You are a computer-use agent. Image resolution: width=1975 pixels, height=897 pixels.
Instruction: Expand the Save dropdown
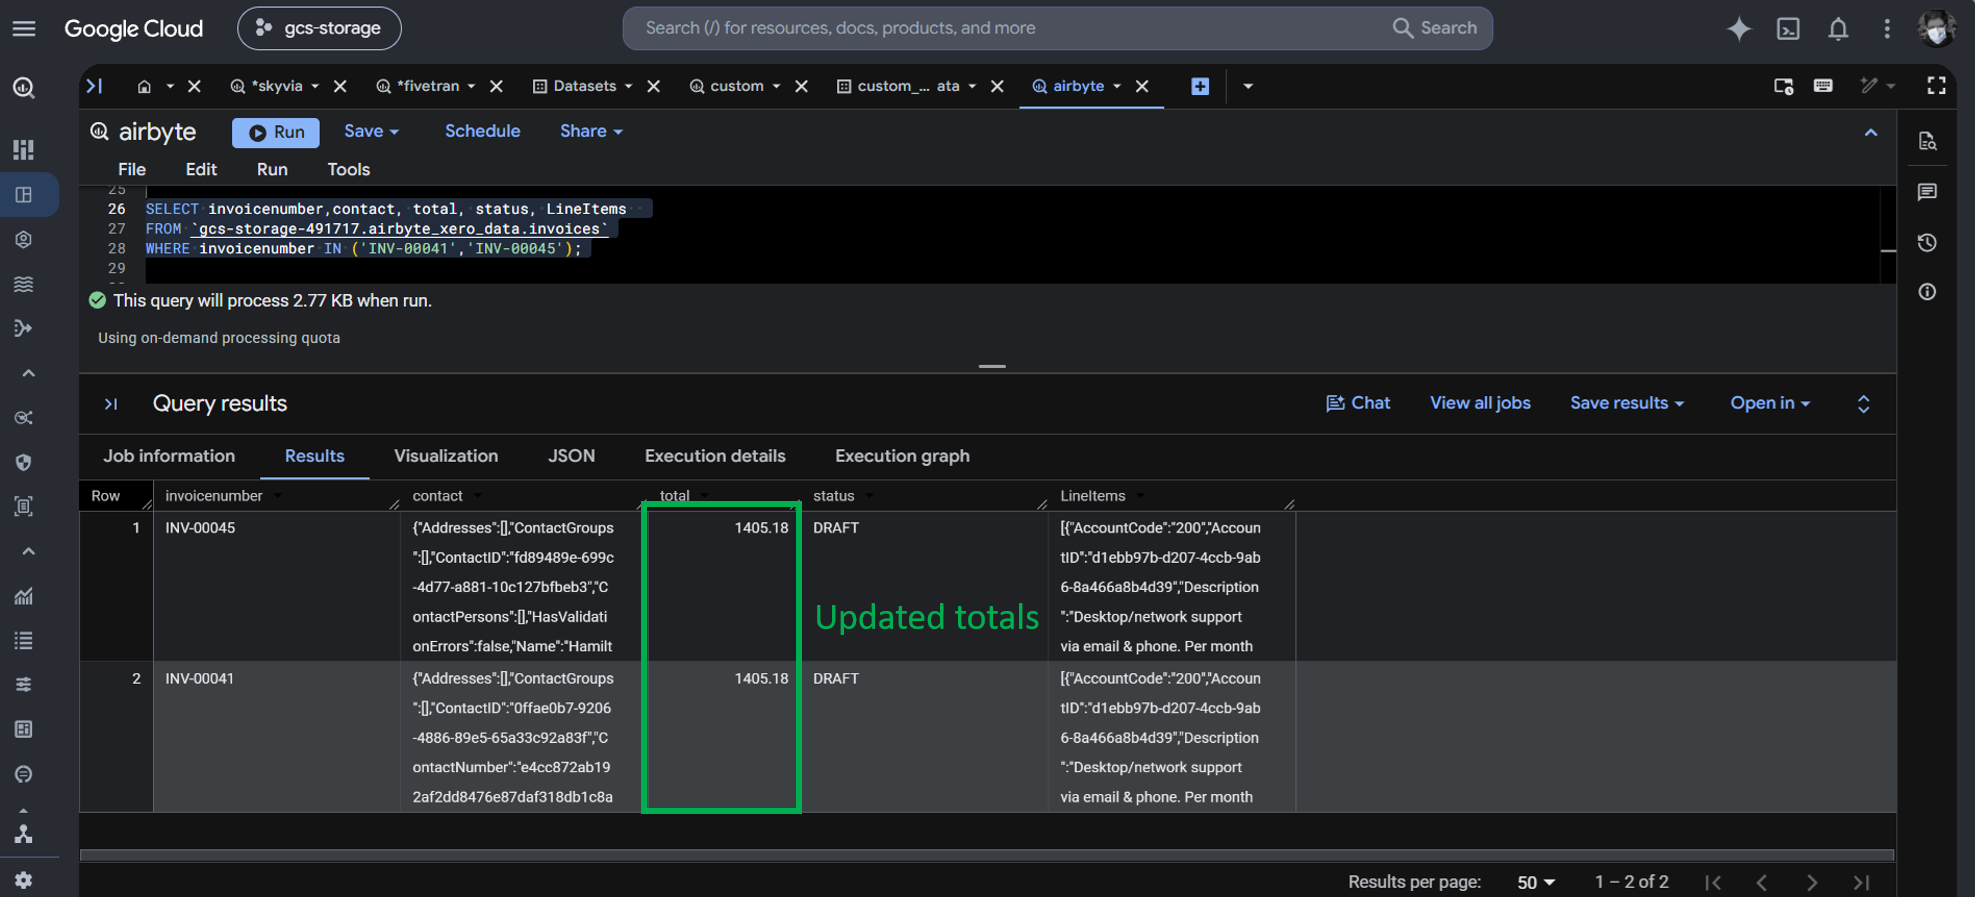click(371, 131)
